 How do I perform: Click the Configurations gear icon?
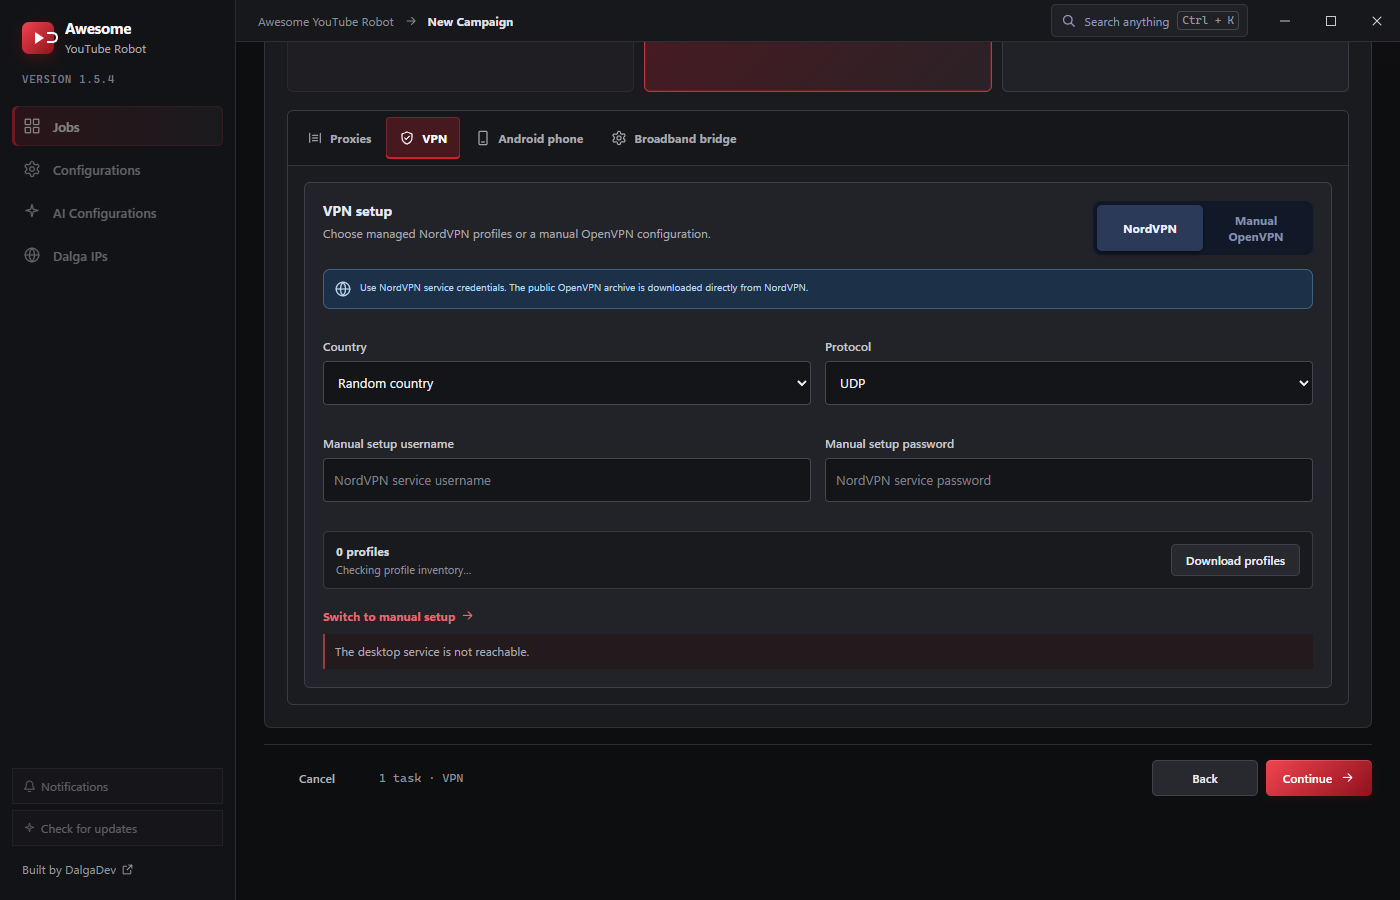[x=32, y=170]
